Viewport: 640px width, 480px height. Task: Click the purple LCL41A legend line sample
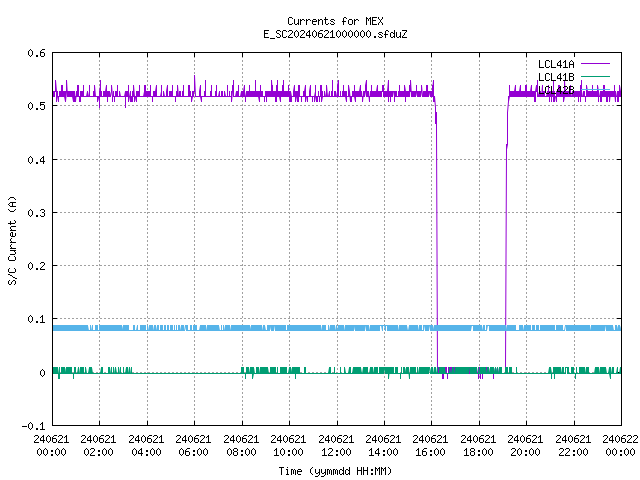595,64
